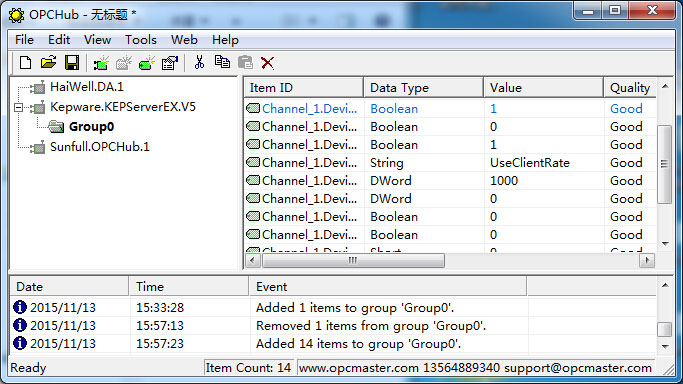The height and width of the screenshot is (384, 683).
Task: Open a project with the folder icon
Action: pos(48,63)
